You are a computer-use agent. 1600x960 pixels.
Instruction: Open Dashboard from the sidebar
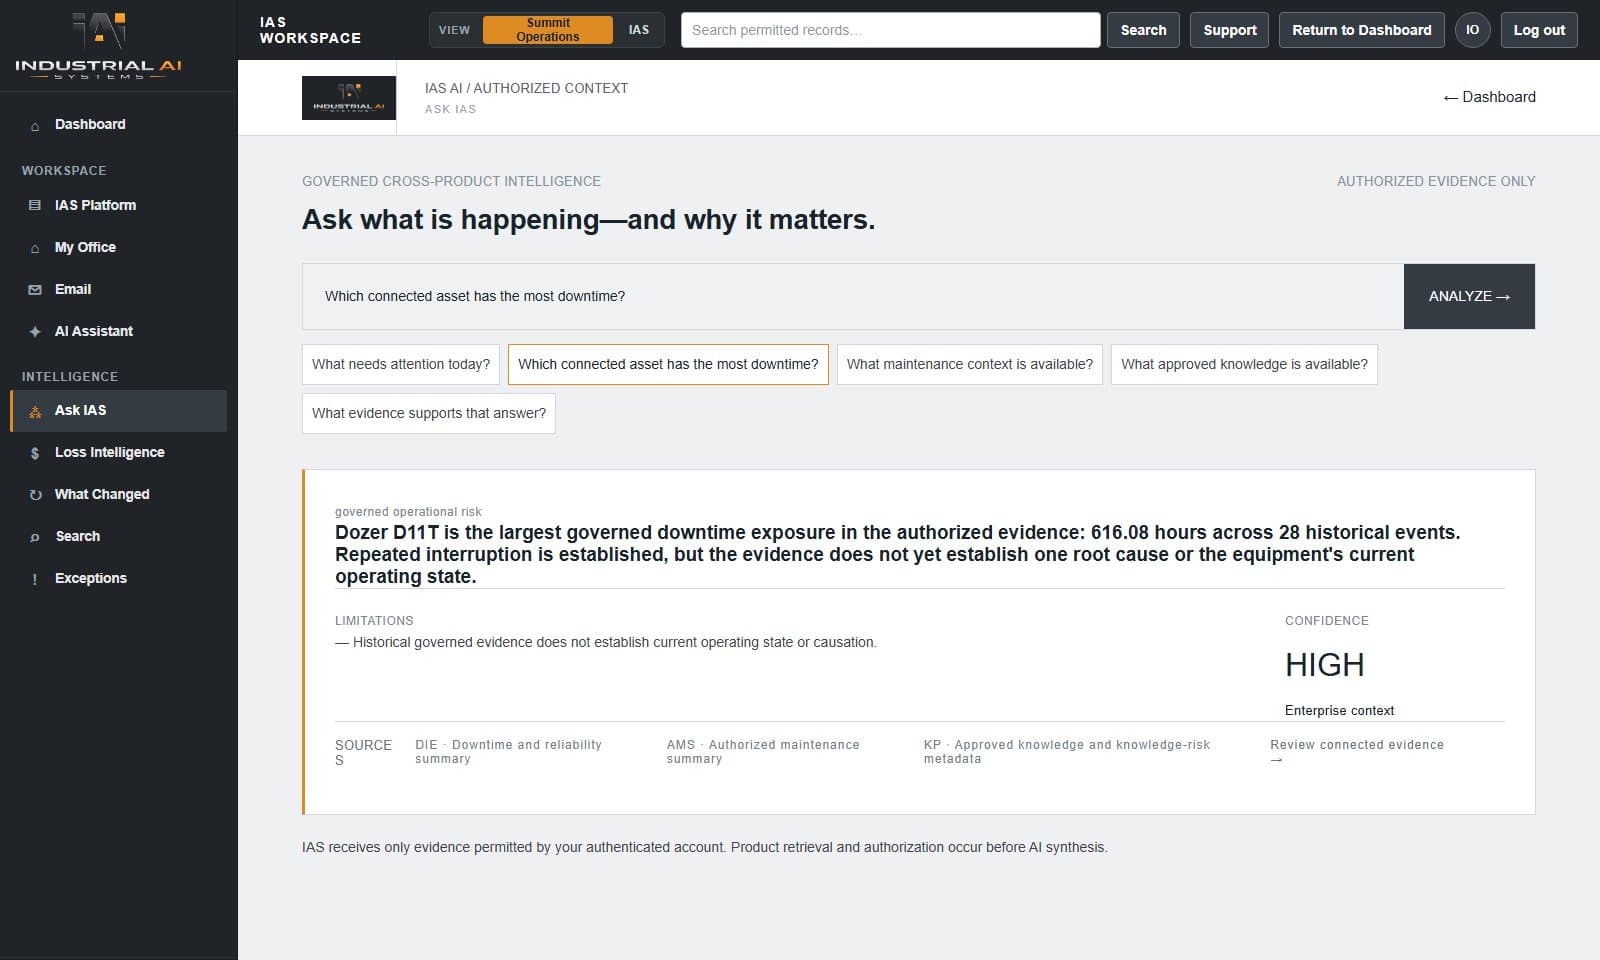[118, 125]
